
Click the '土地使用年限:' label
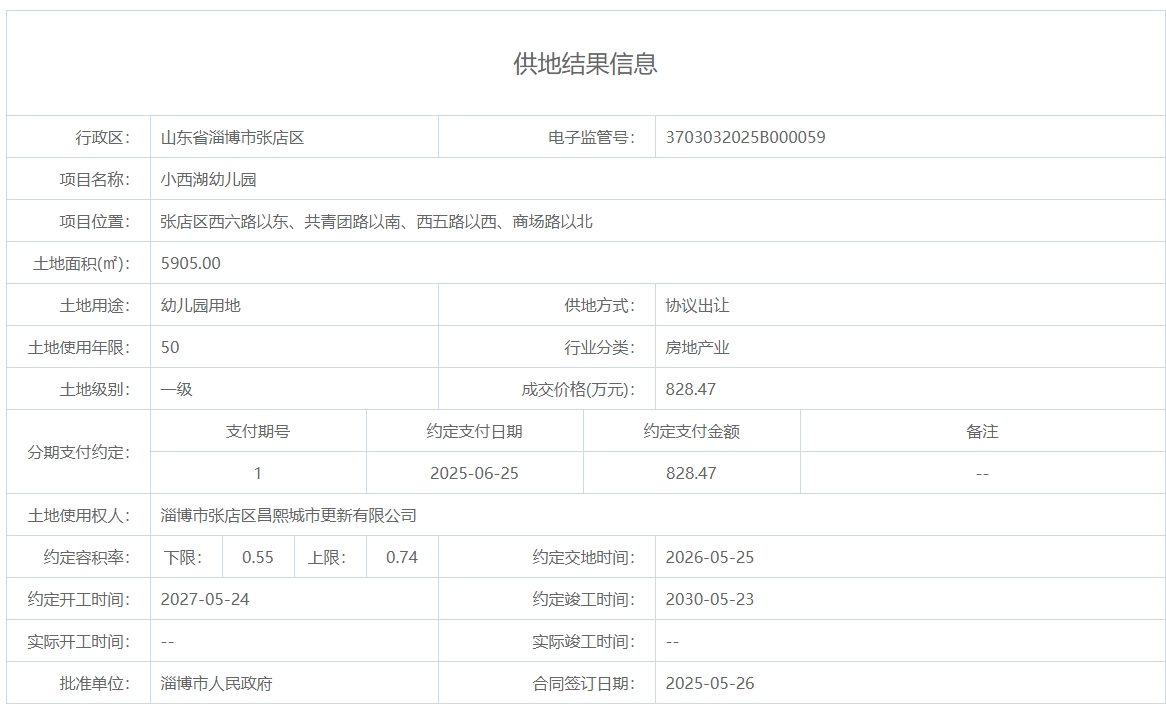(79, 347)
